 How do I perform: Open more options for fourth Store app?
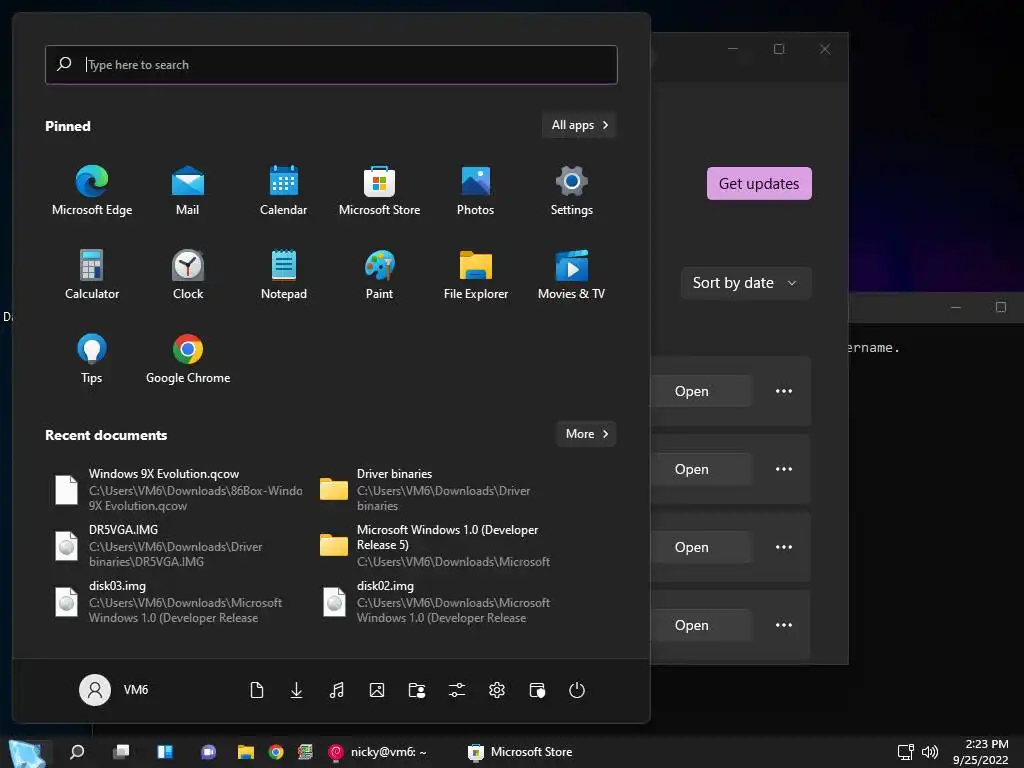(x=784, y=625)
